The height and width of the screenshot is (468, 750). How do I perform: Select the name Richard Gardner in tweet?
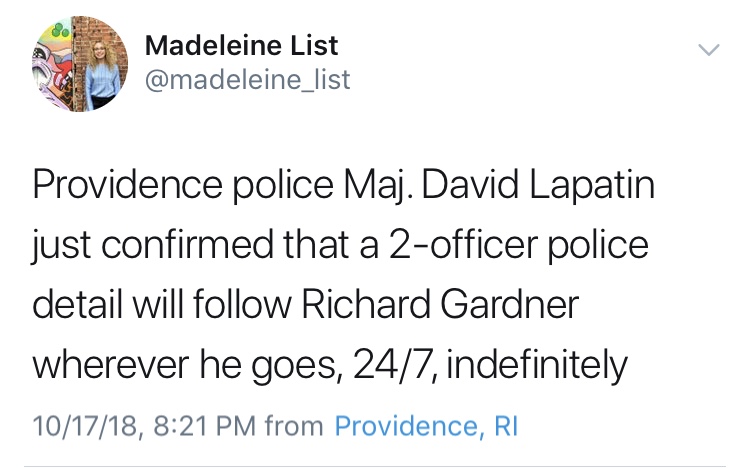[440, 304]
